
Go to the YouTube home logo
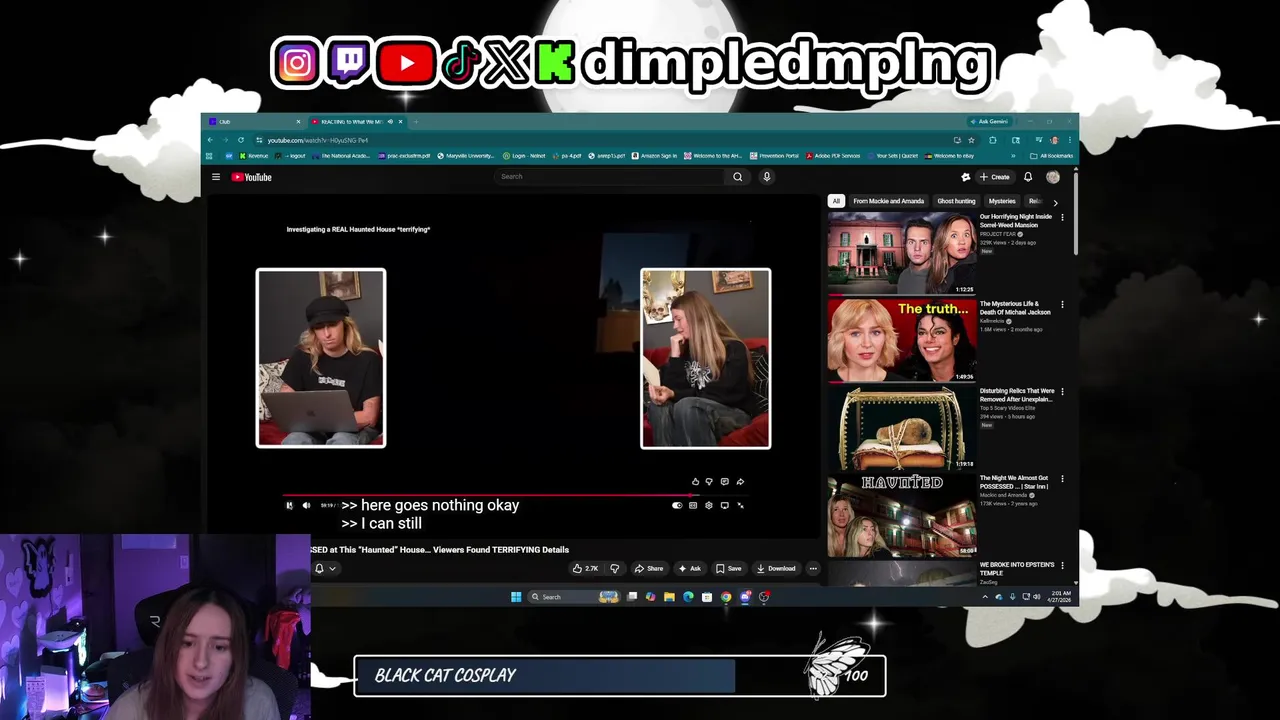252,177
